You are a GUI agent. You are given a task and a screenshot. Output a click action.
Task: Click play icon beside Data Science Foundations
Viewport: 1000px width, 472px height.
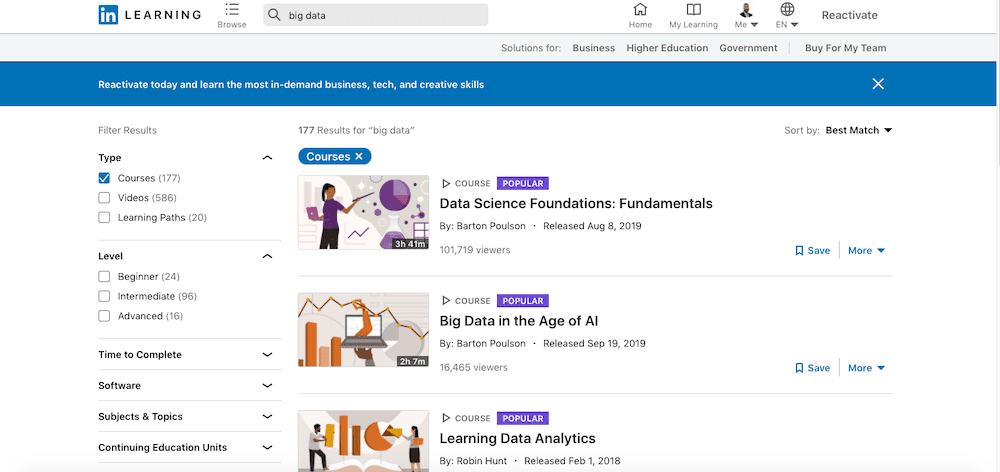pos(446,184)
